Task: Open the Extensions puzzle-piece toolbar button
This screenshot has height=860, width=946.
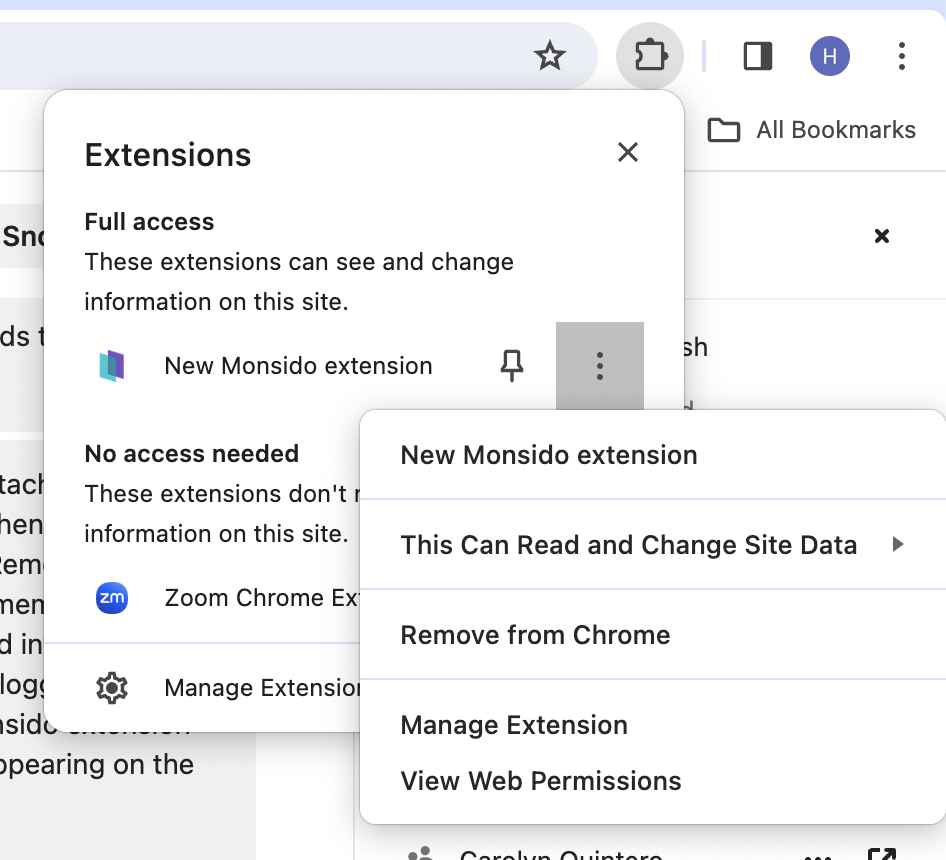Action: (x=650, y=56)
